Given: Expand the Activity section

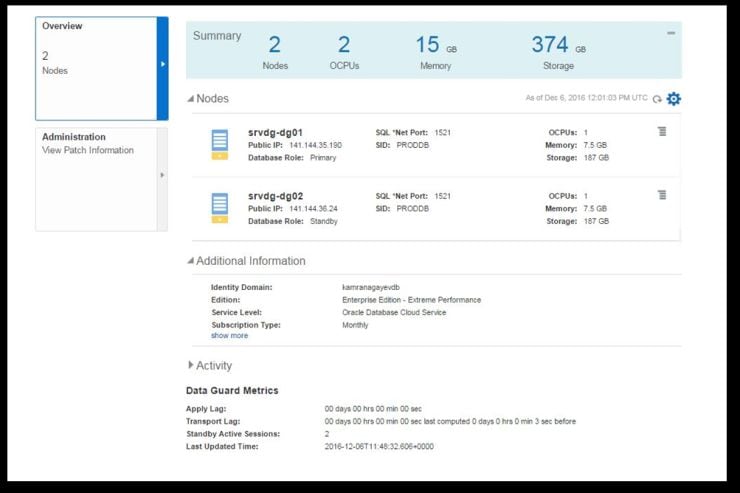Looking at the screenshot, I should click(x=191, y=365).
